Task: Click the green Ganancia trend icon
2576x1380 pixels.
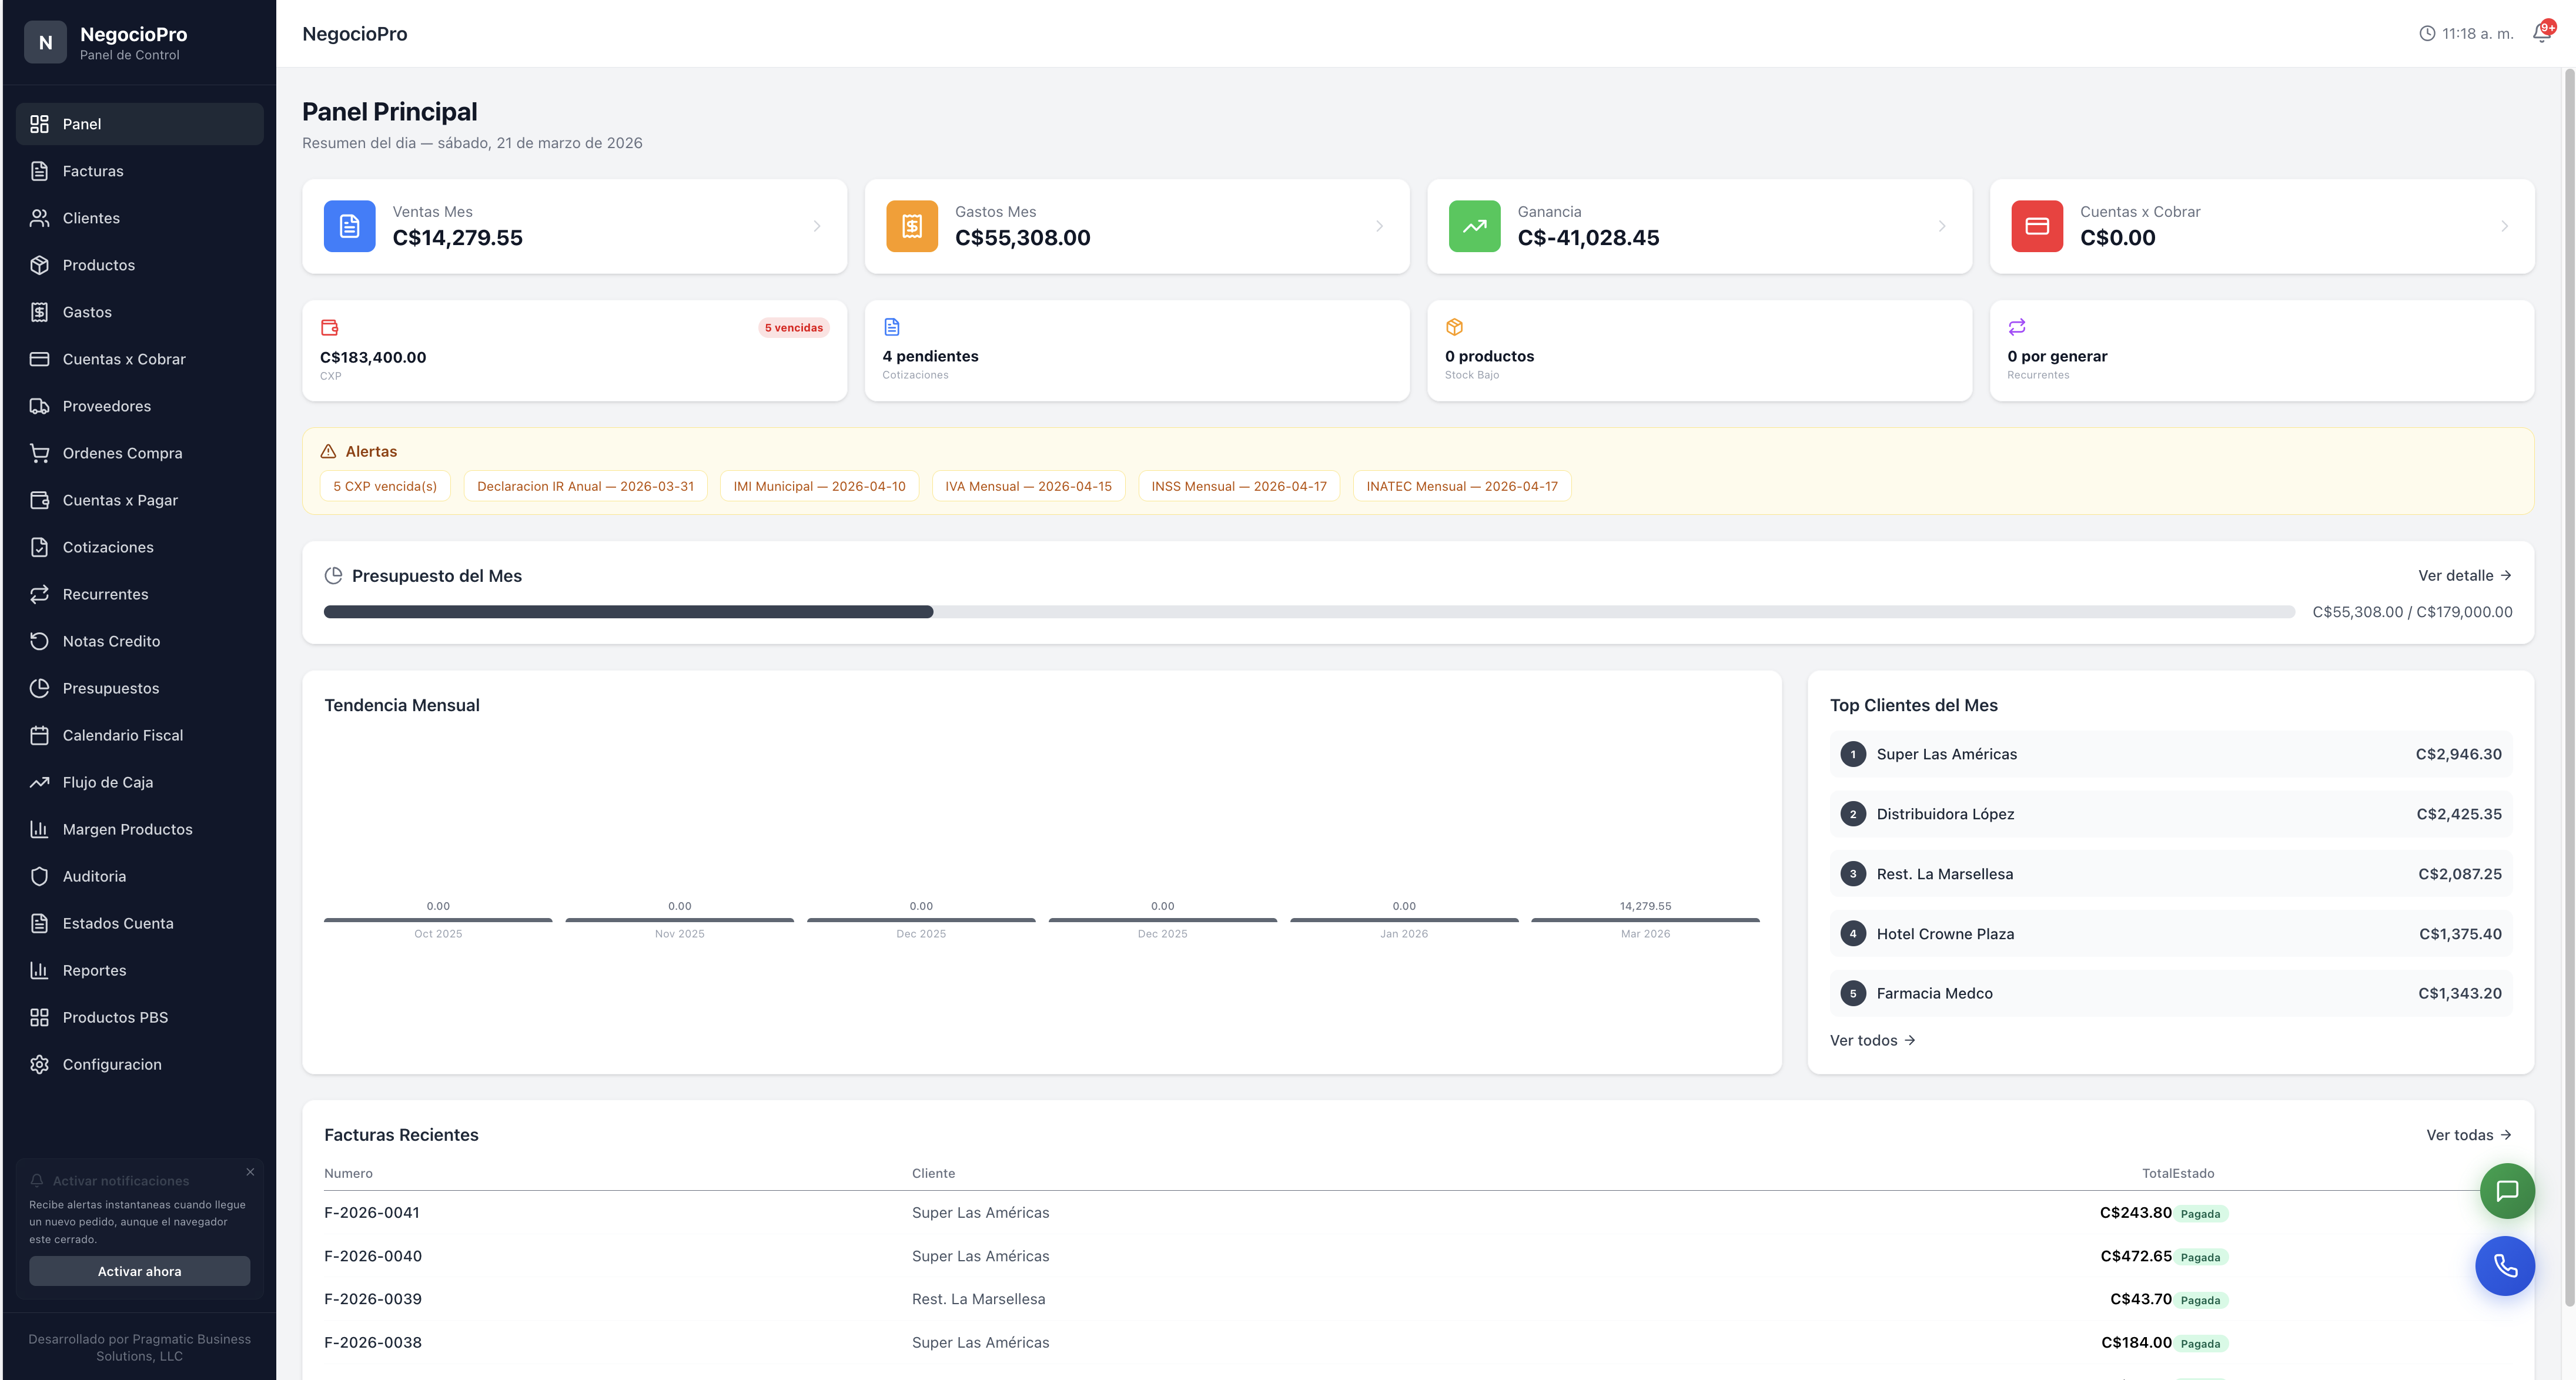Action: [1474, 226]
